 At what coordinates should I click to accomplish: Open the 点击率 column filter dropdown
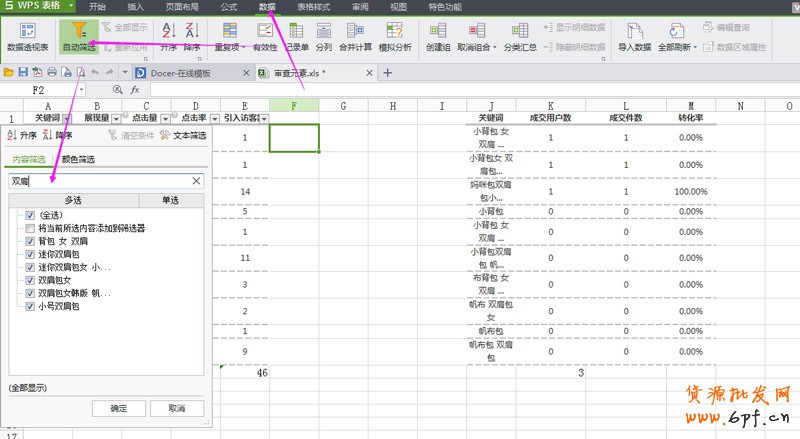[x=212, y=119]
